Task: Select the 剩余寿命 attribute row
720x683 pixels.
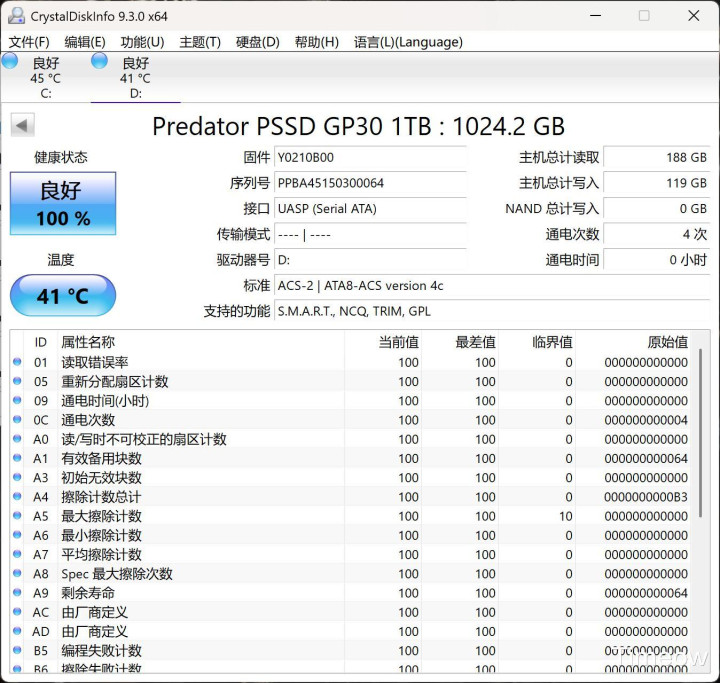Action: tap(350, 593)
